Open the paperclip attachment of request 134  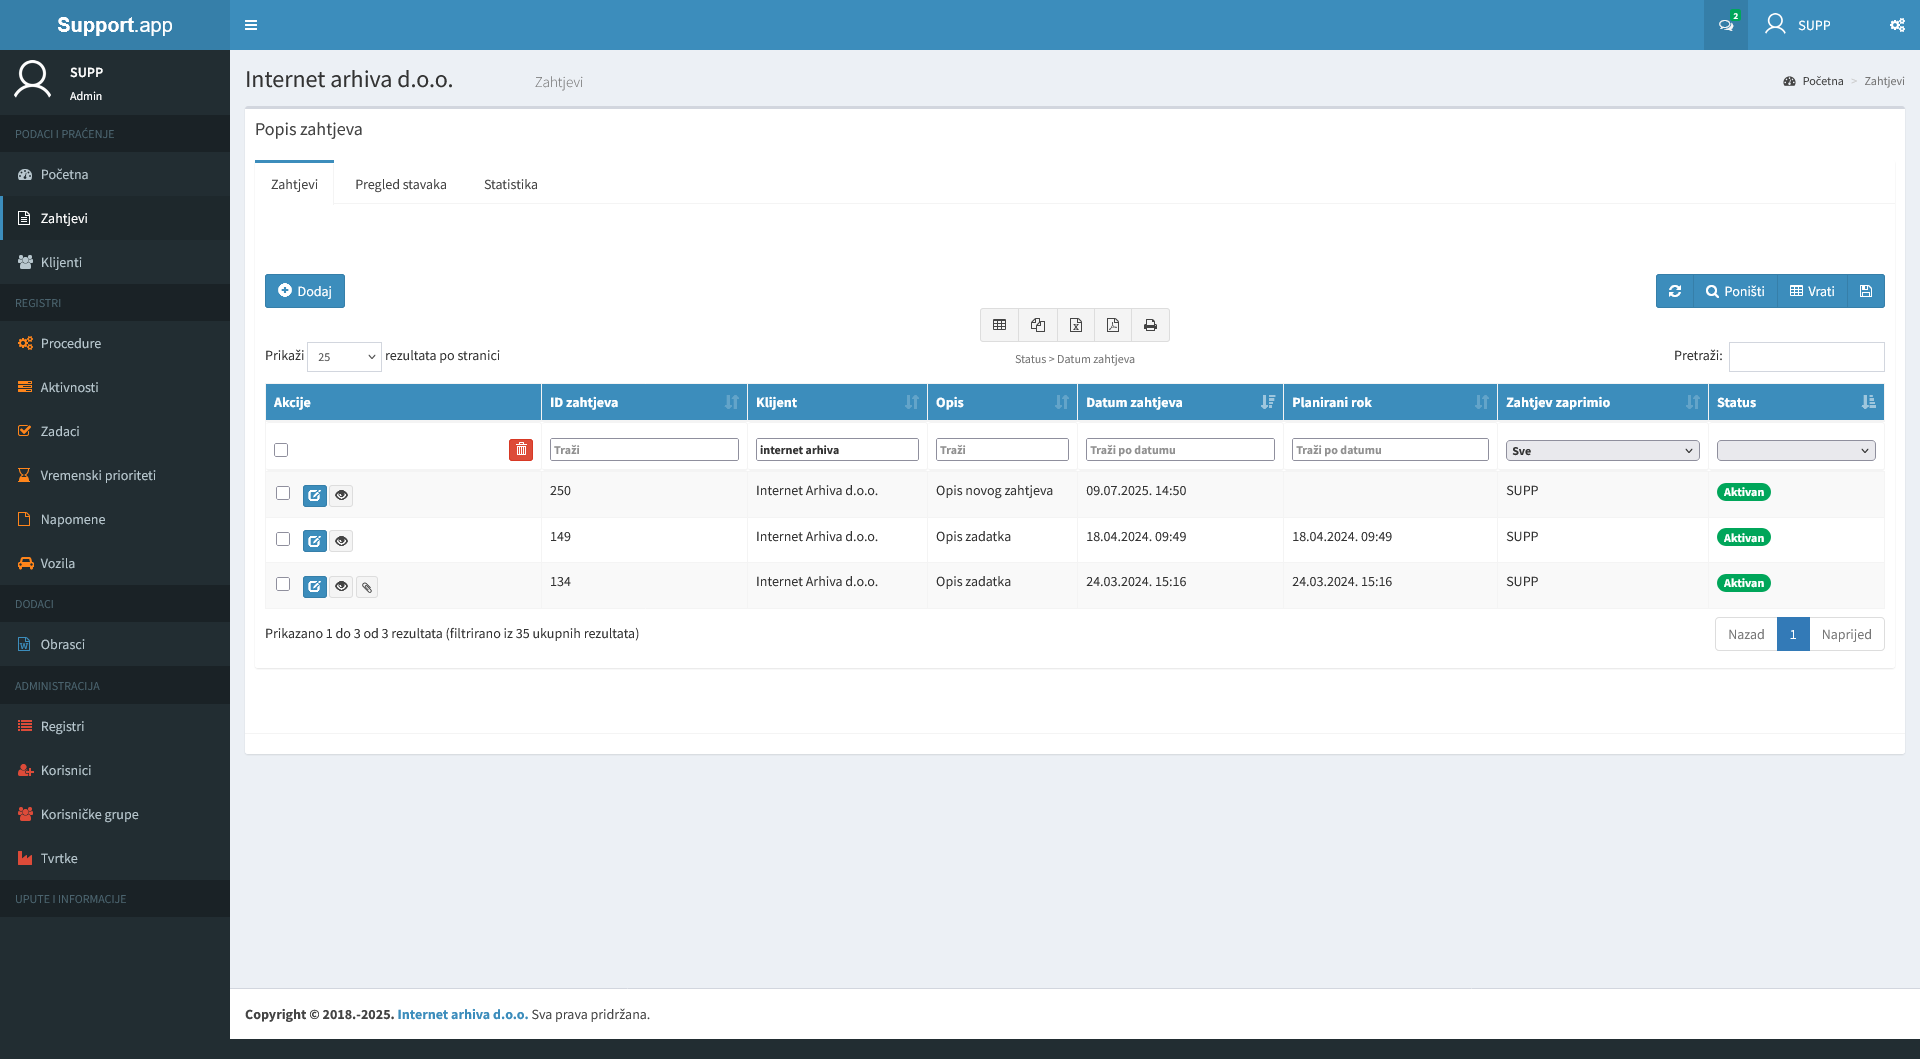[367, 587]
